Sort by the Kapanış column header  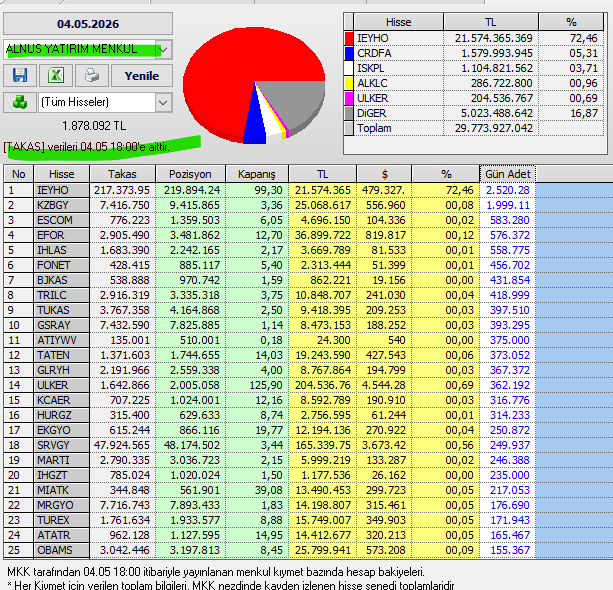click(257, 174)
